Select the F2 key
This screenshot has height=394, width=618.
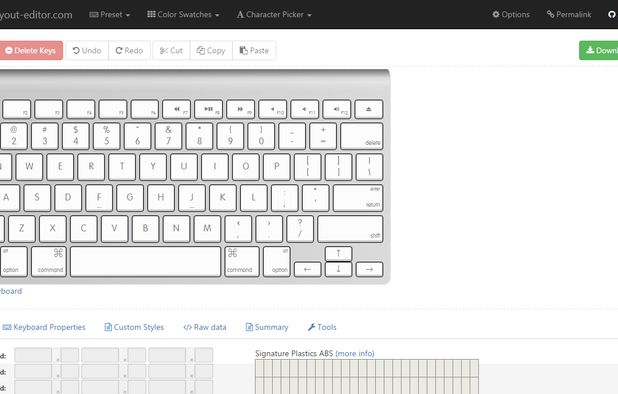pos(17,109)
